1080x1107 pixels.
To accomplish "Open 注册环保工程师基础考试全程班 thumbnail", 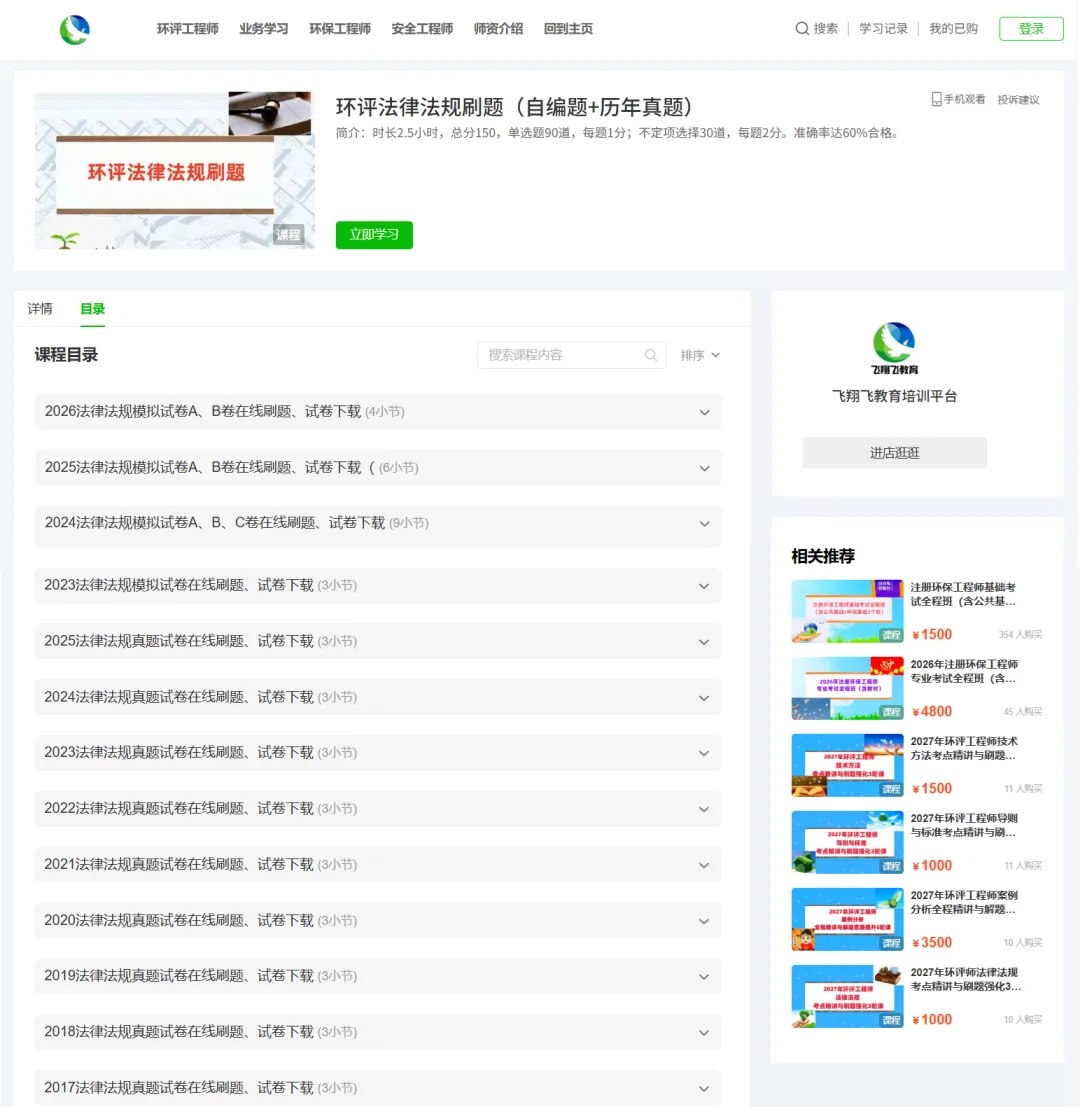I will point(847,611).
